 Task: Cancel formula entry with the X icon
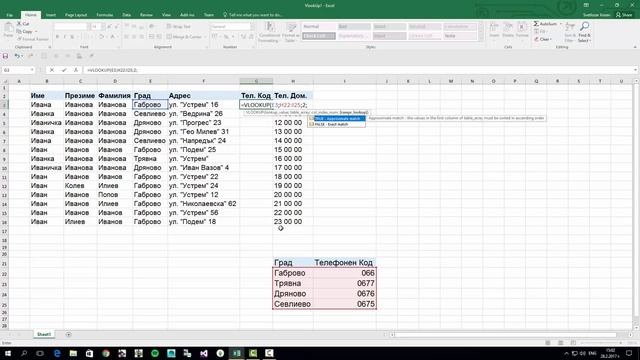(52, 70)
